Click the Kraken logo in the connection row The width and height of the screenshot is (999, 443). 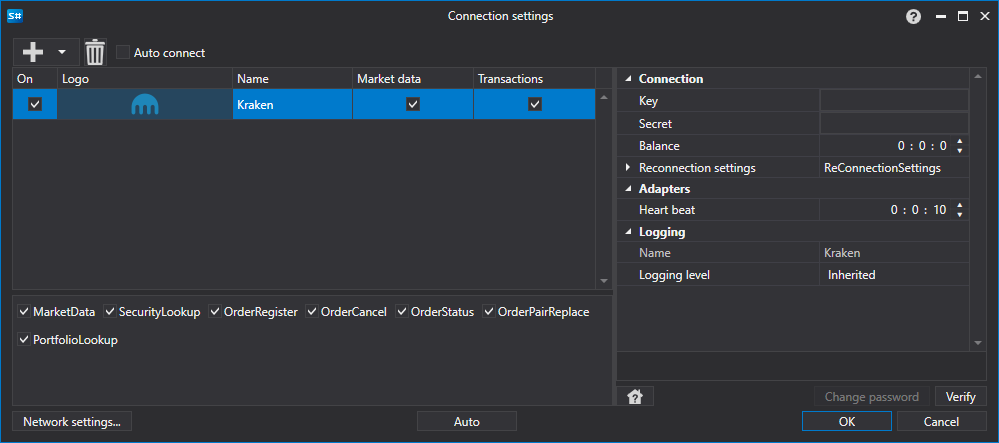[145, 105]
